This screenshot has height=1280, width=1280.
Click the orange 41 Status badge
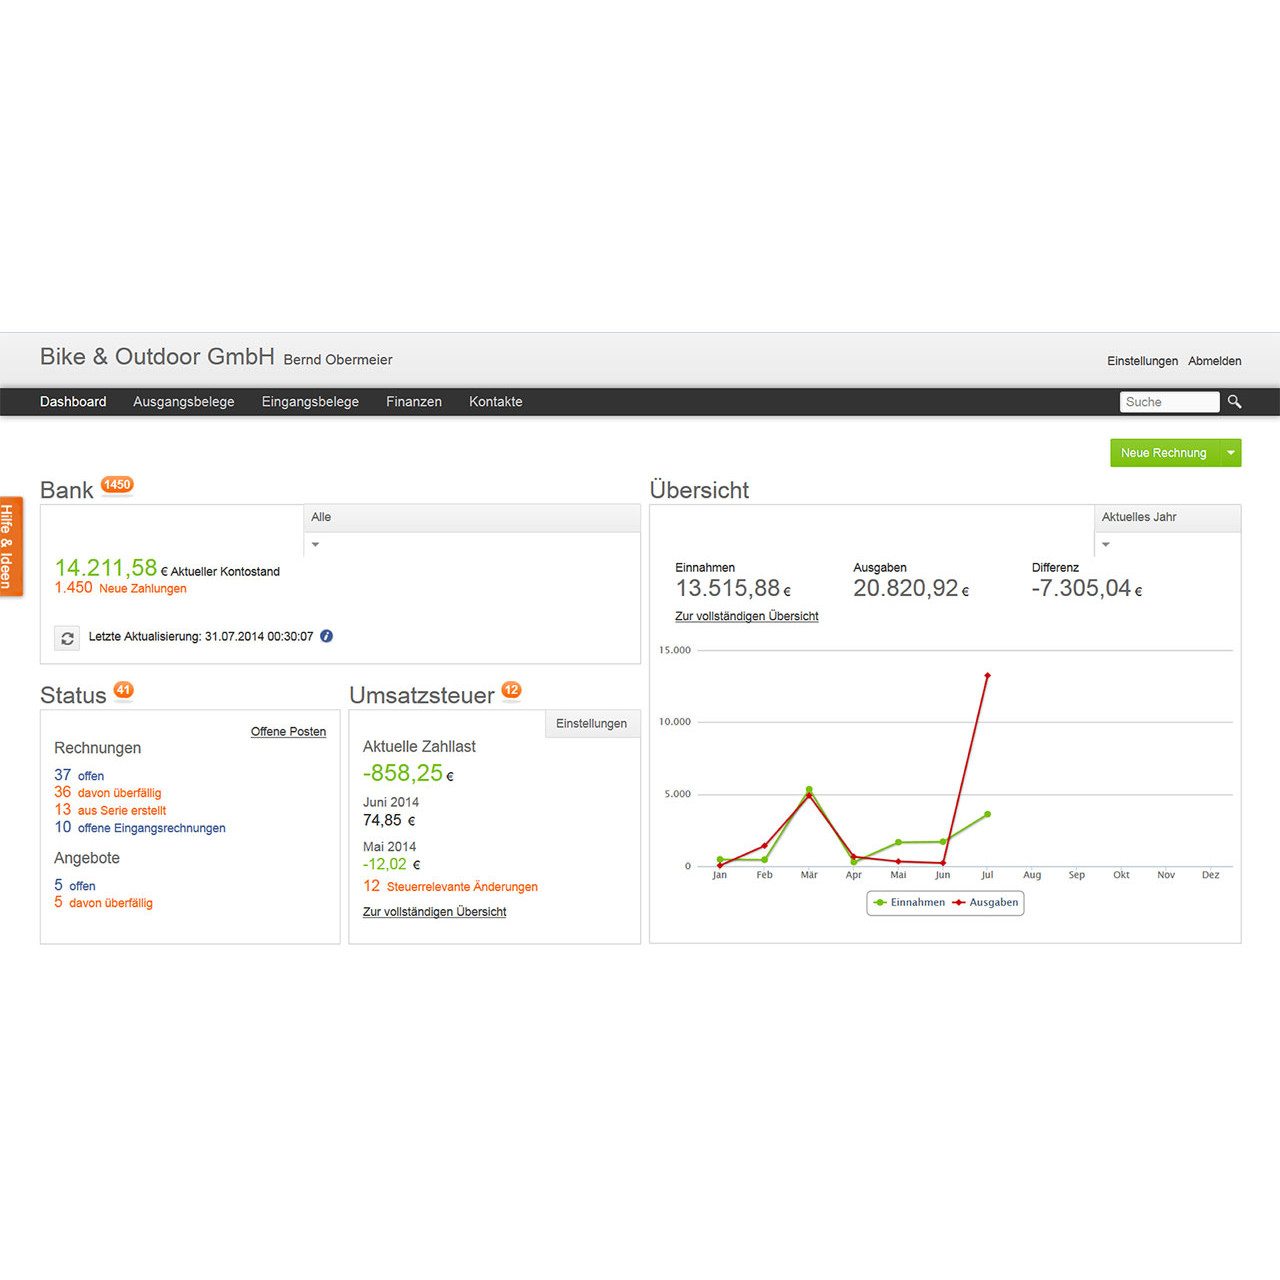[123, 690]
